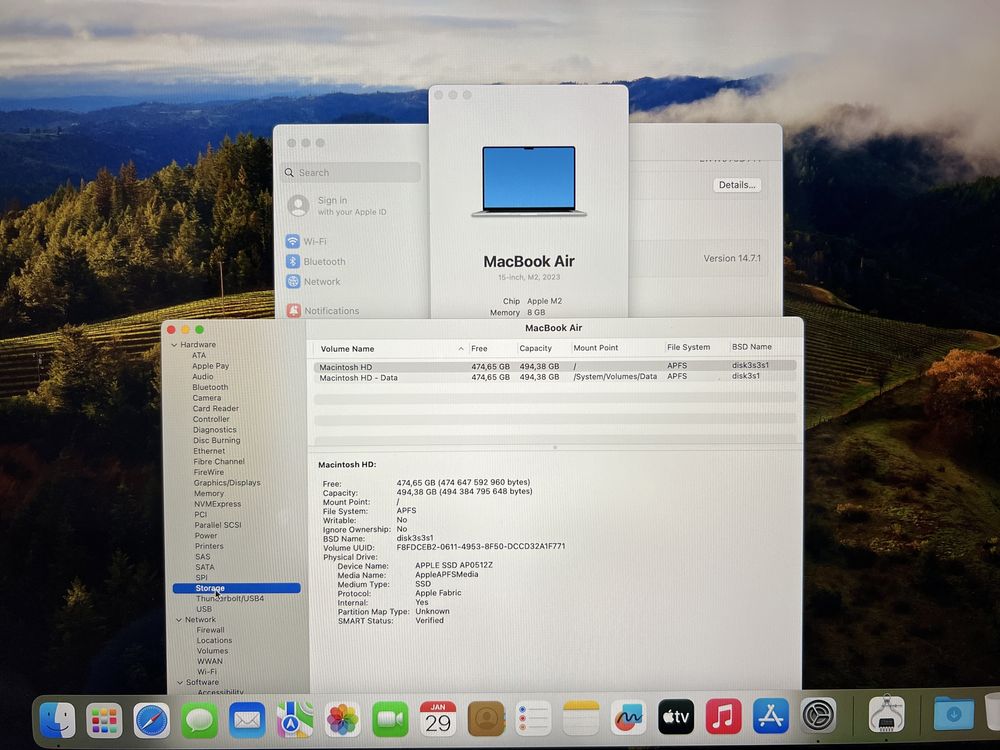Select Memory in Hardware list

tap(209, 493)
